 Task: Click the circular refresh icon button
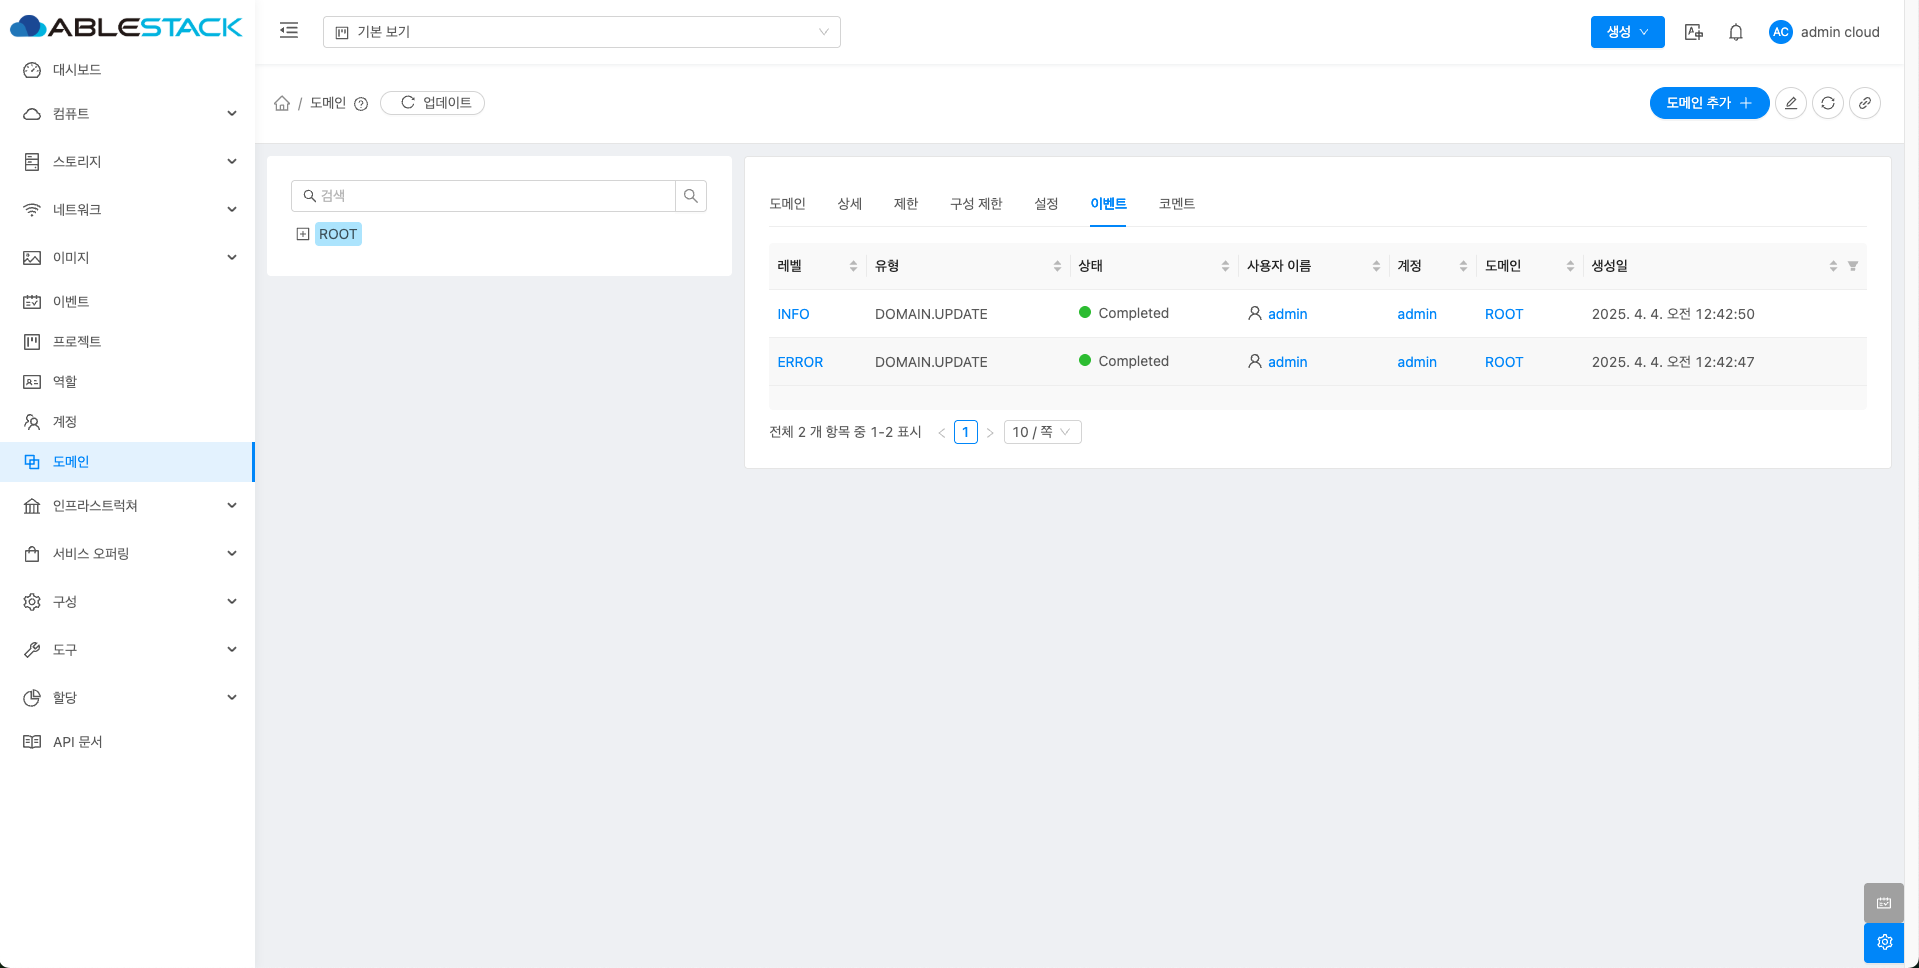tap(1828, 103)
